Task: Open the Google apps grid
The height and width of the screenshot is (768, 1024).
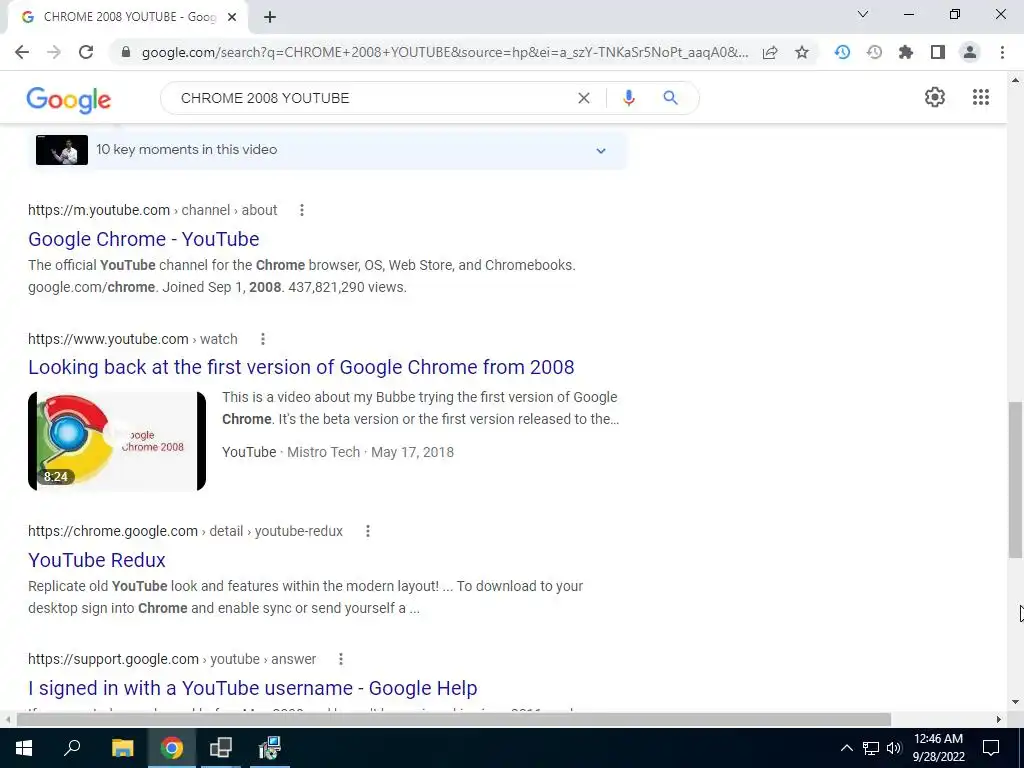Action: point(980,97)
